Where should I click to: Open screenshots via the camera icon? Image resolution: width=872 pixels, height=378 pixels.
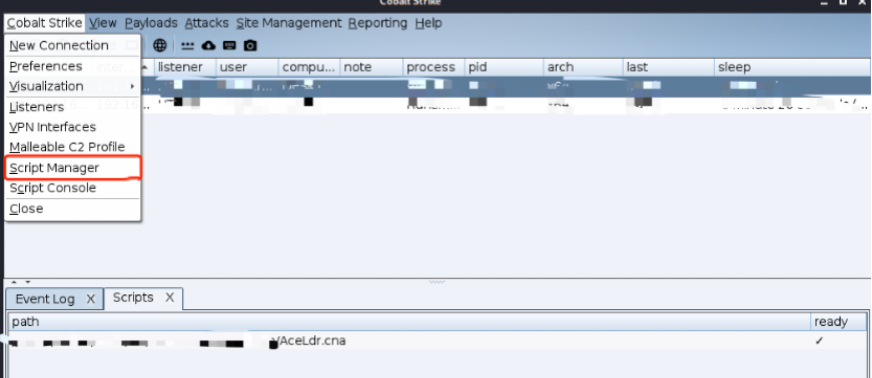pyautogui.click(x=251, y=46)
